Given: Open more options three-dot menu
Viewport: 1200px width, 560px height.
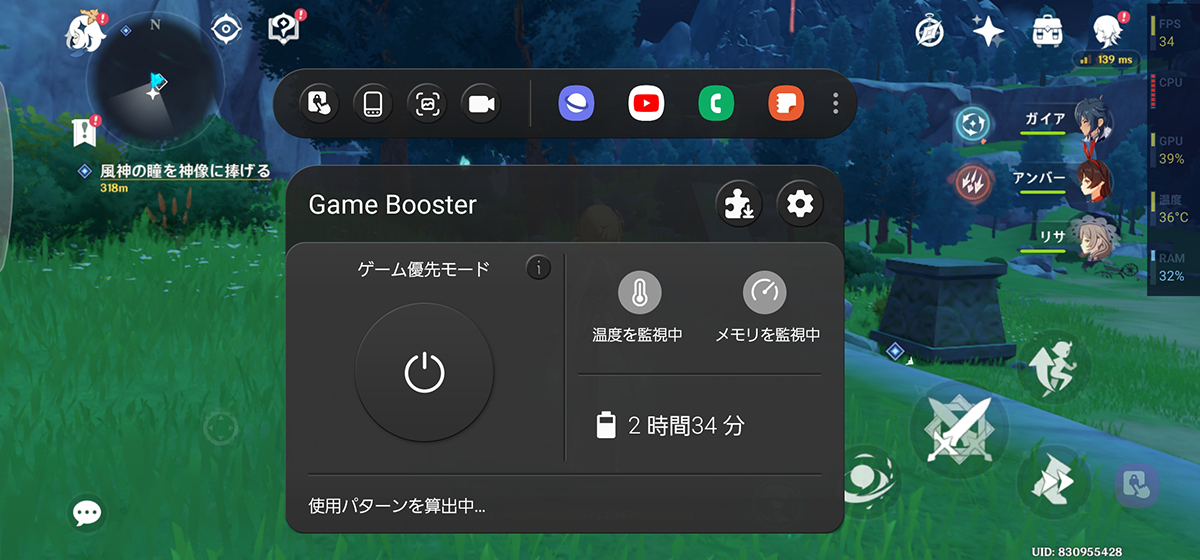Looking at the screenshot, I should coord(835,103).
